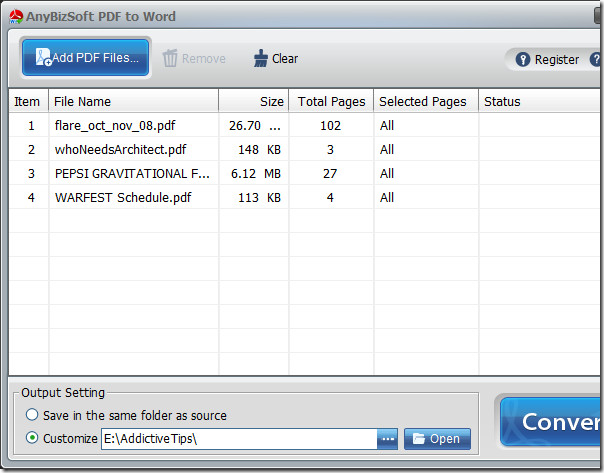
Task: Sort list by File Name column header
Action: 133,101
